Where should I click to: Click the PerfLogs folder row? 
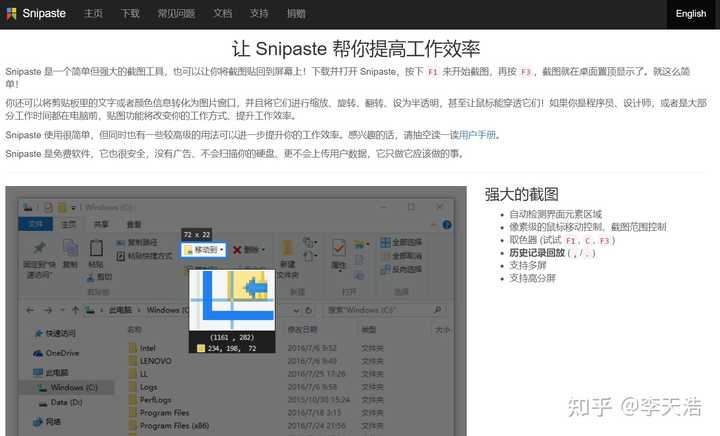click(151, 400)
